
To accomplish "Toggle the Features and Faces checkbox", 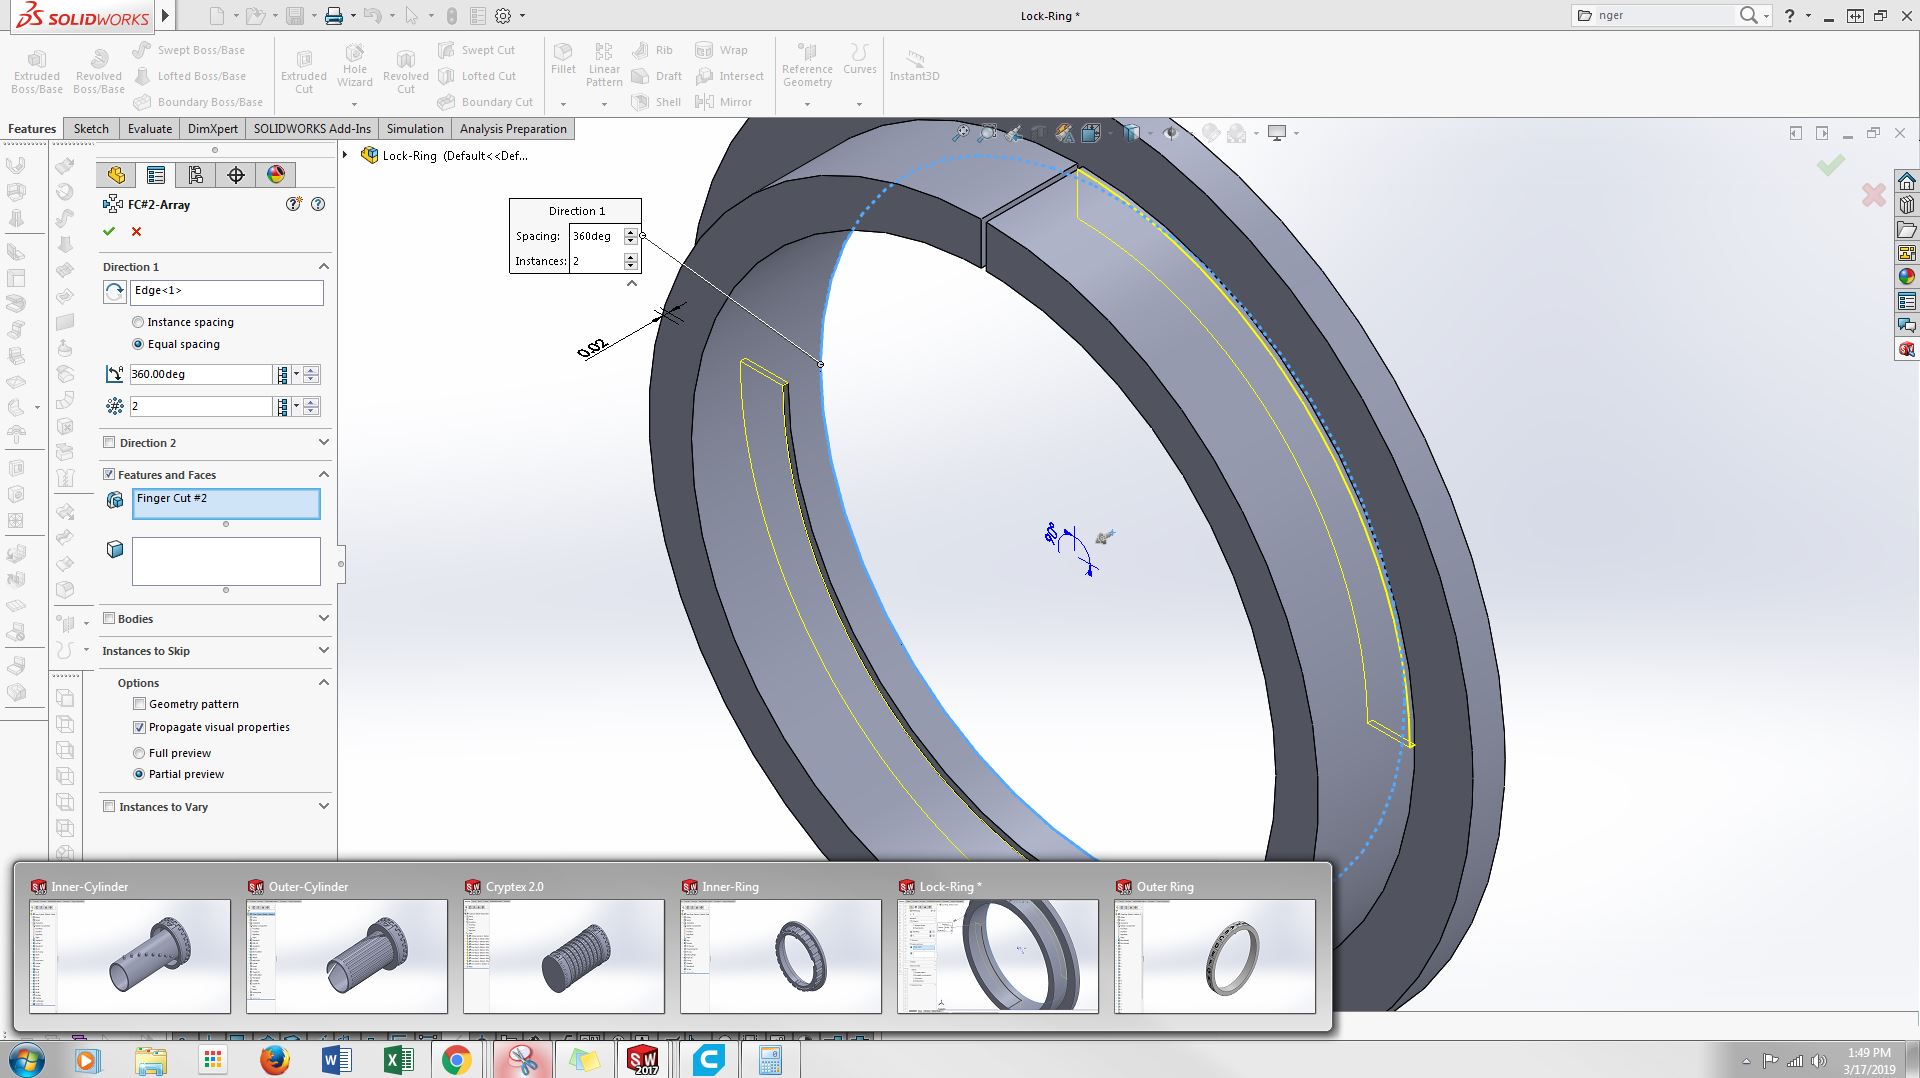I will click(109, 474).
